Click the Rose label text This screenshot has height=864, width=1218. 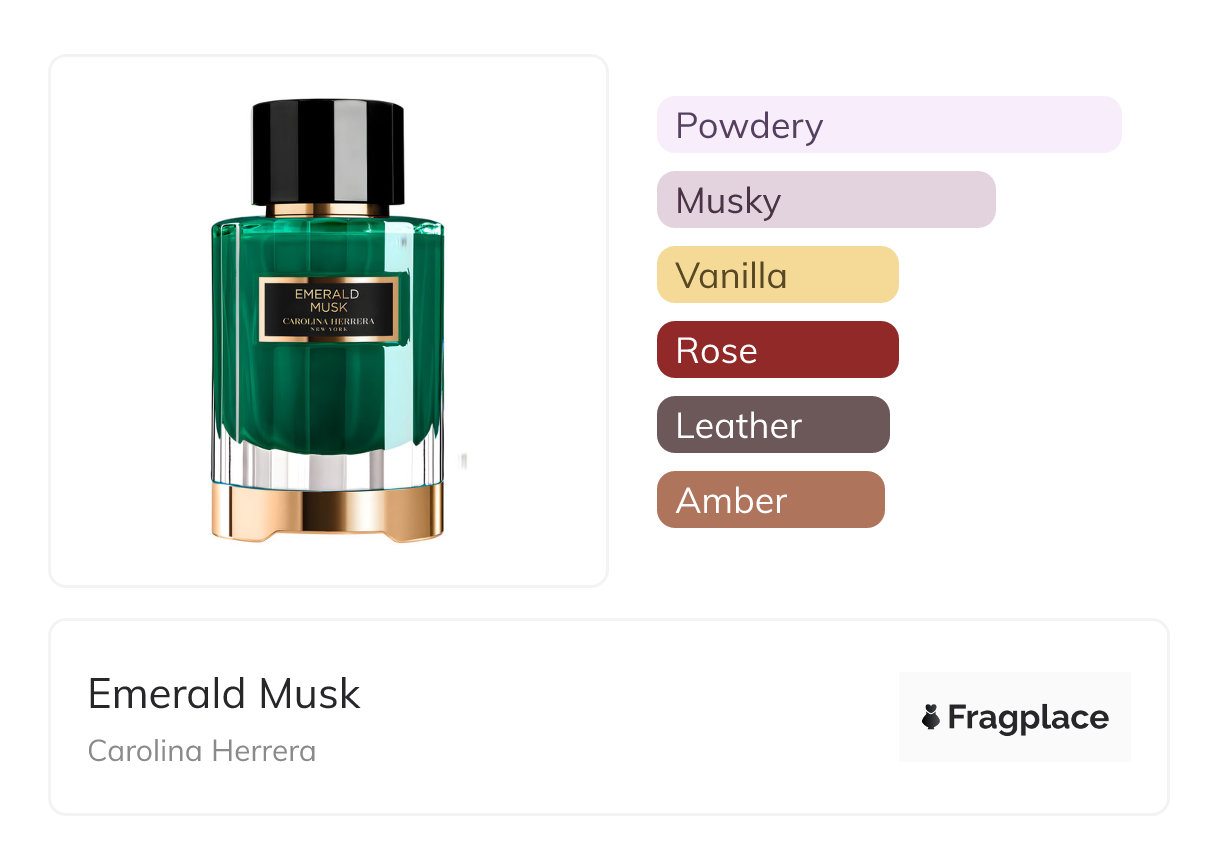pyautogui.click(x=716, y=351)
